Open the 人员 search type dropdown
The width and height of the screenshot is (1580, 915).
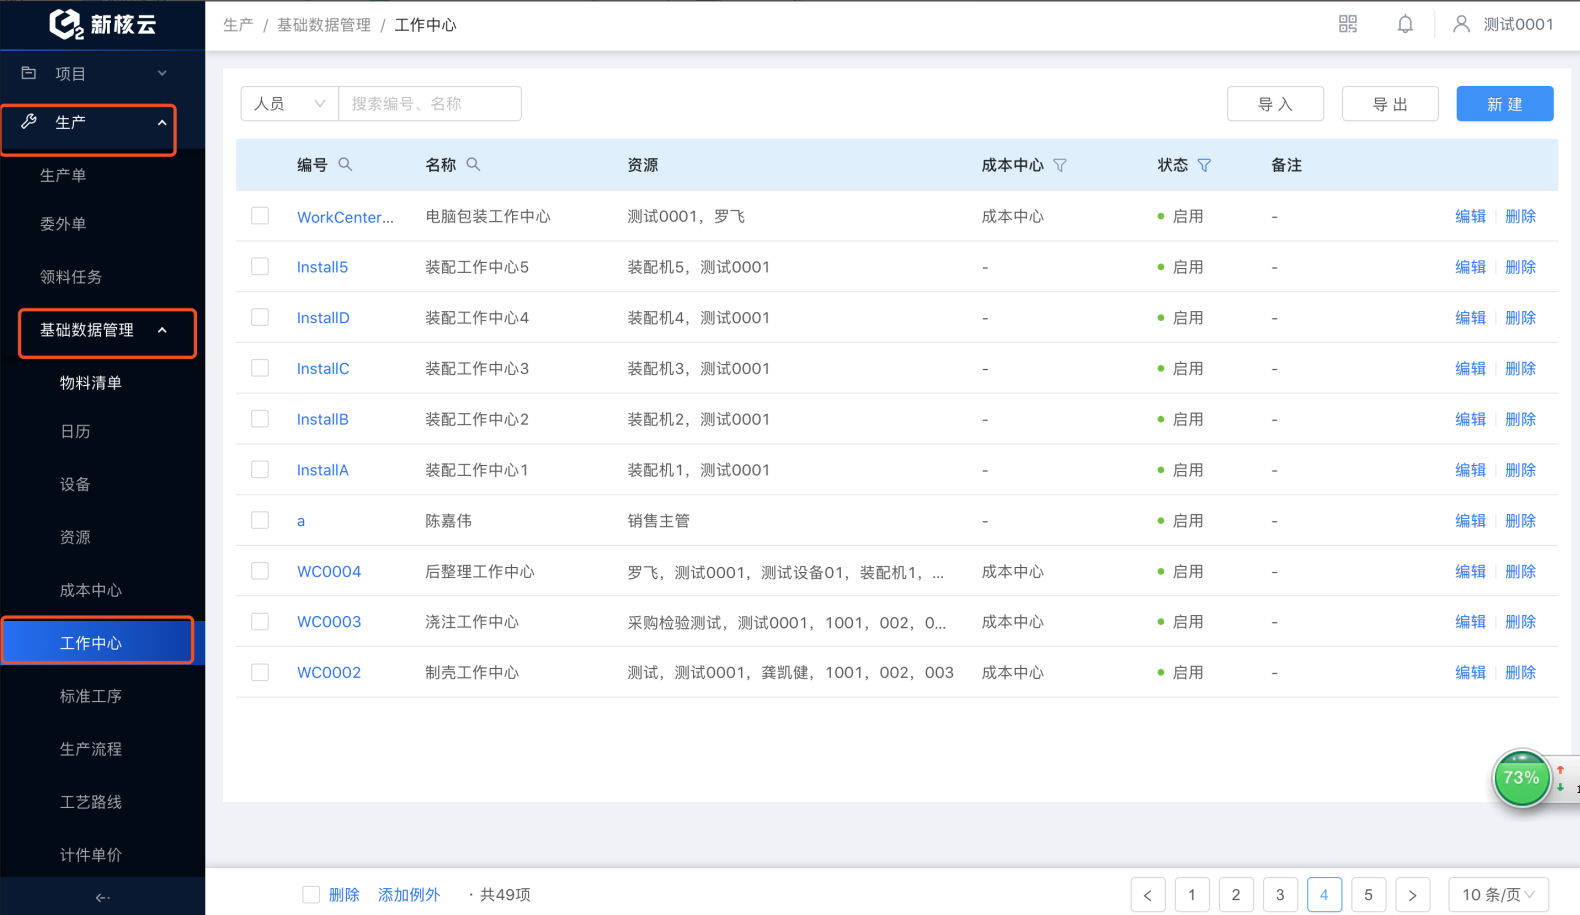tap(290, 103)
